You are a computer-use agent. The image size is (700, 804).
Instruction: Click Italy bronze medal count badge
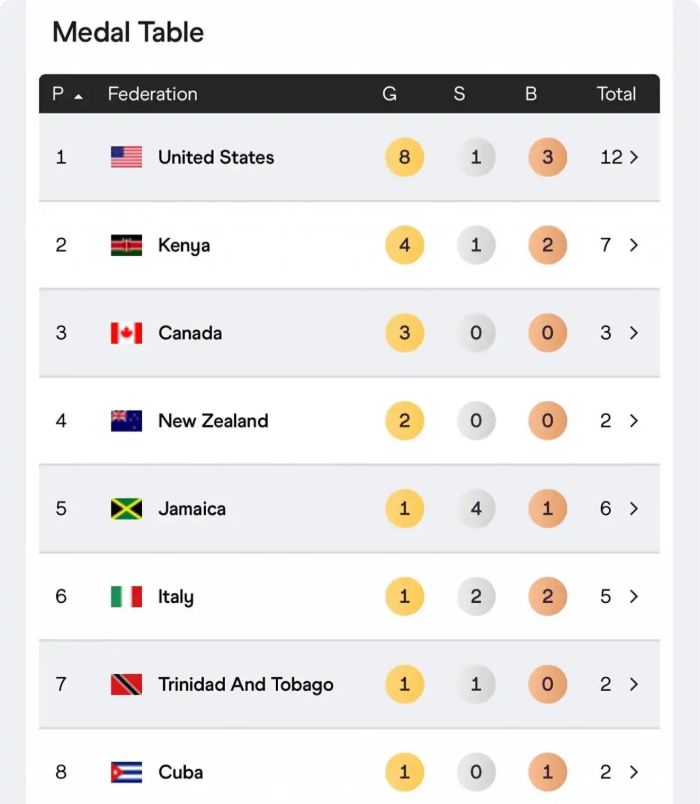point(547,597)
